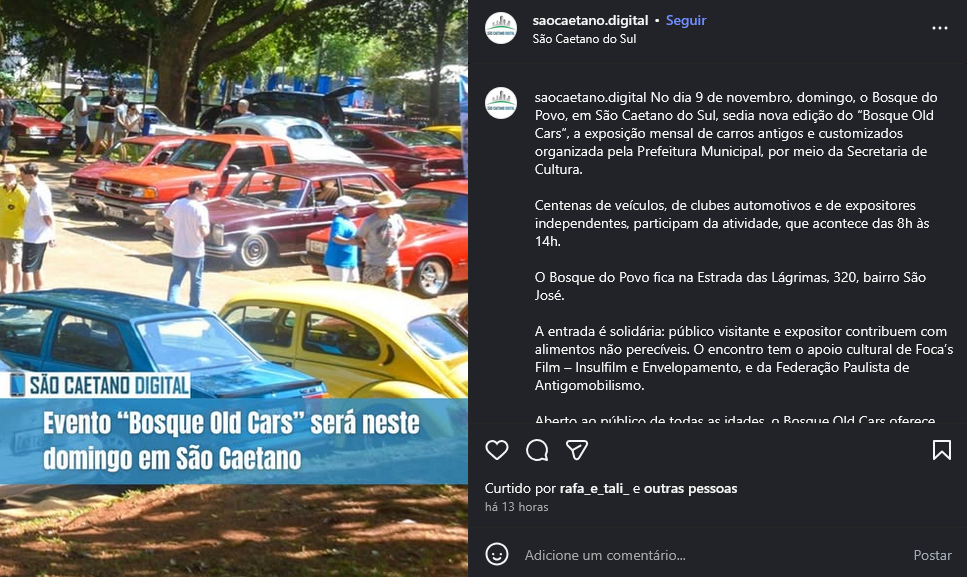967x577 pixels.
Task: Open the emoji picker smiley icon
Action: pyautogui.click(x=496, y=554)
